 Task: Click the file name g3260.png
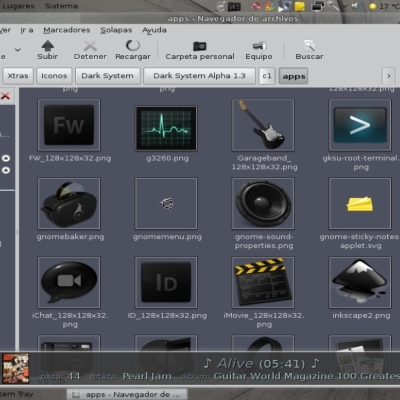pos(167,158)
